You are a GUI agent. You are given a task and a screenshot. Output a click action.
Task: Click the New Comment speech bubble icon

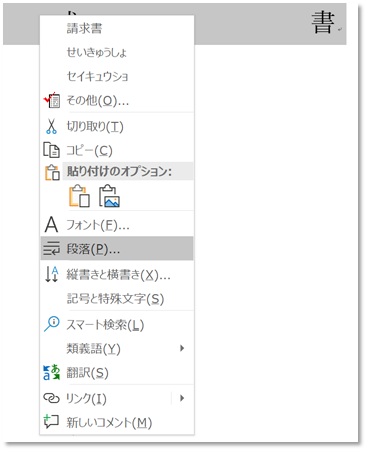(51, 422)
